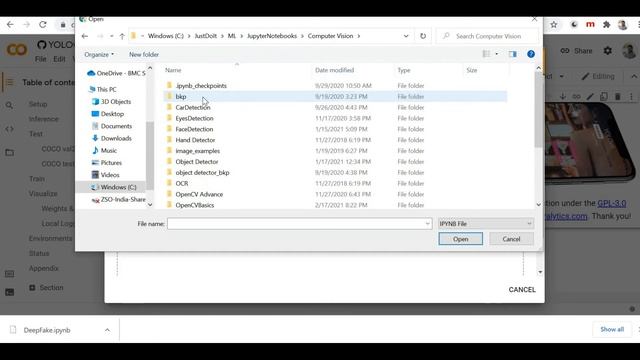Click the Search Computer Vision box
Screen dimensions: 640x360
coord(488,36)
